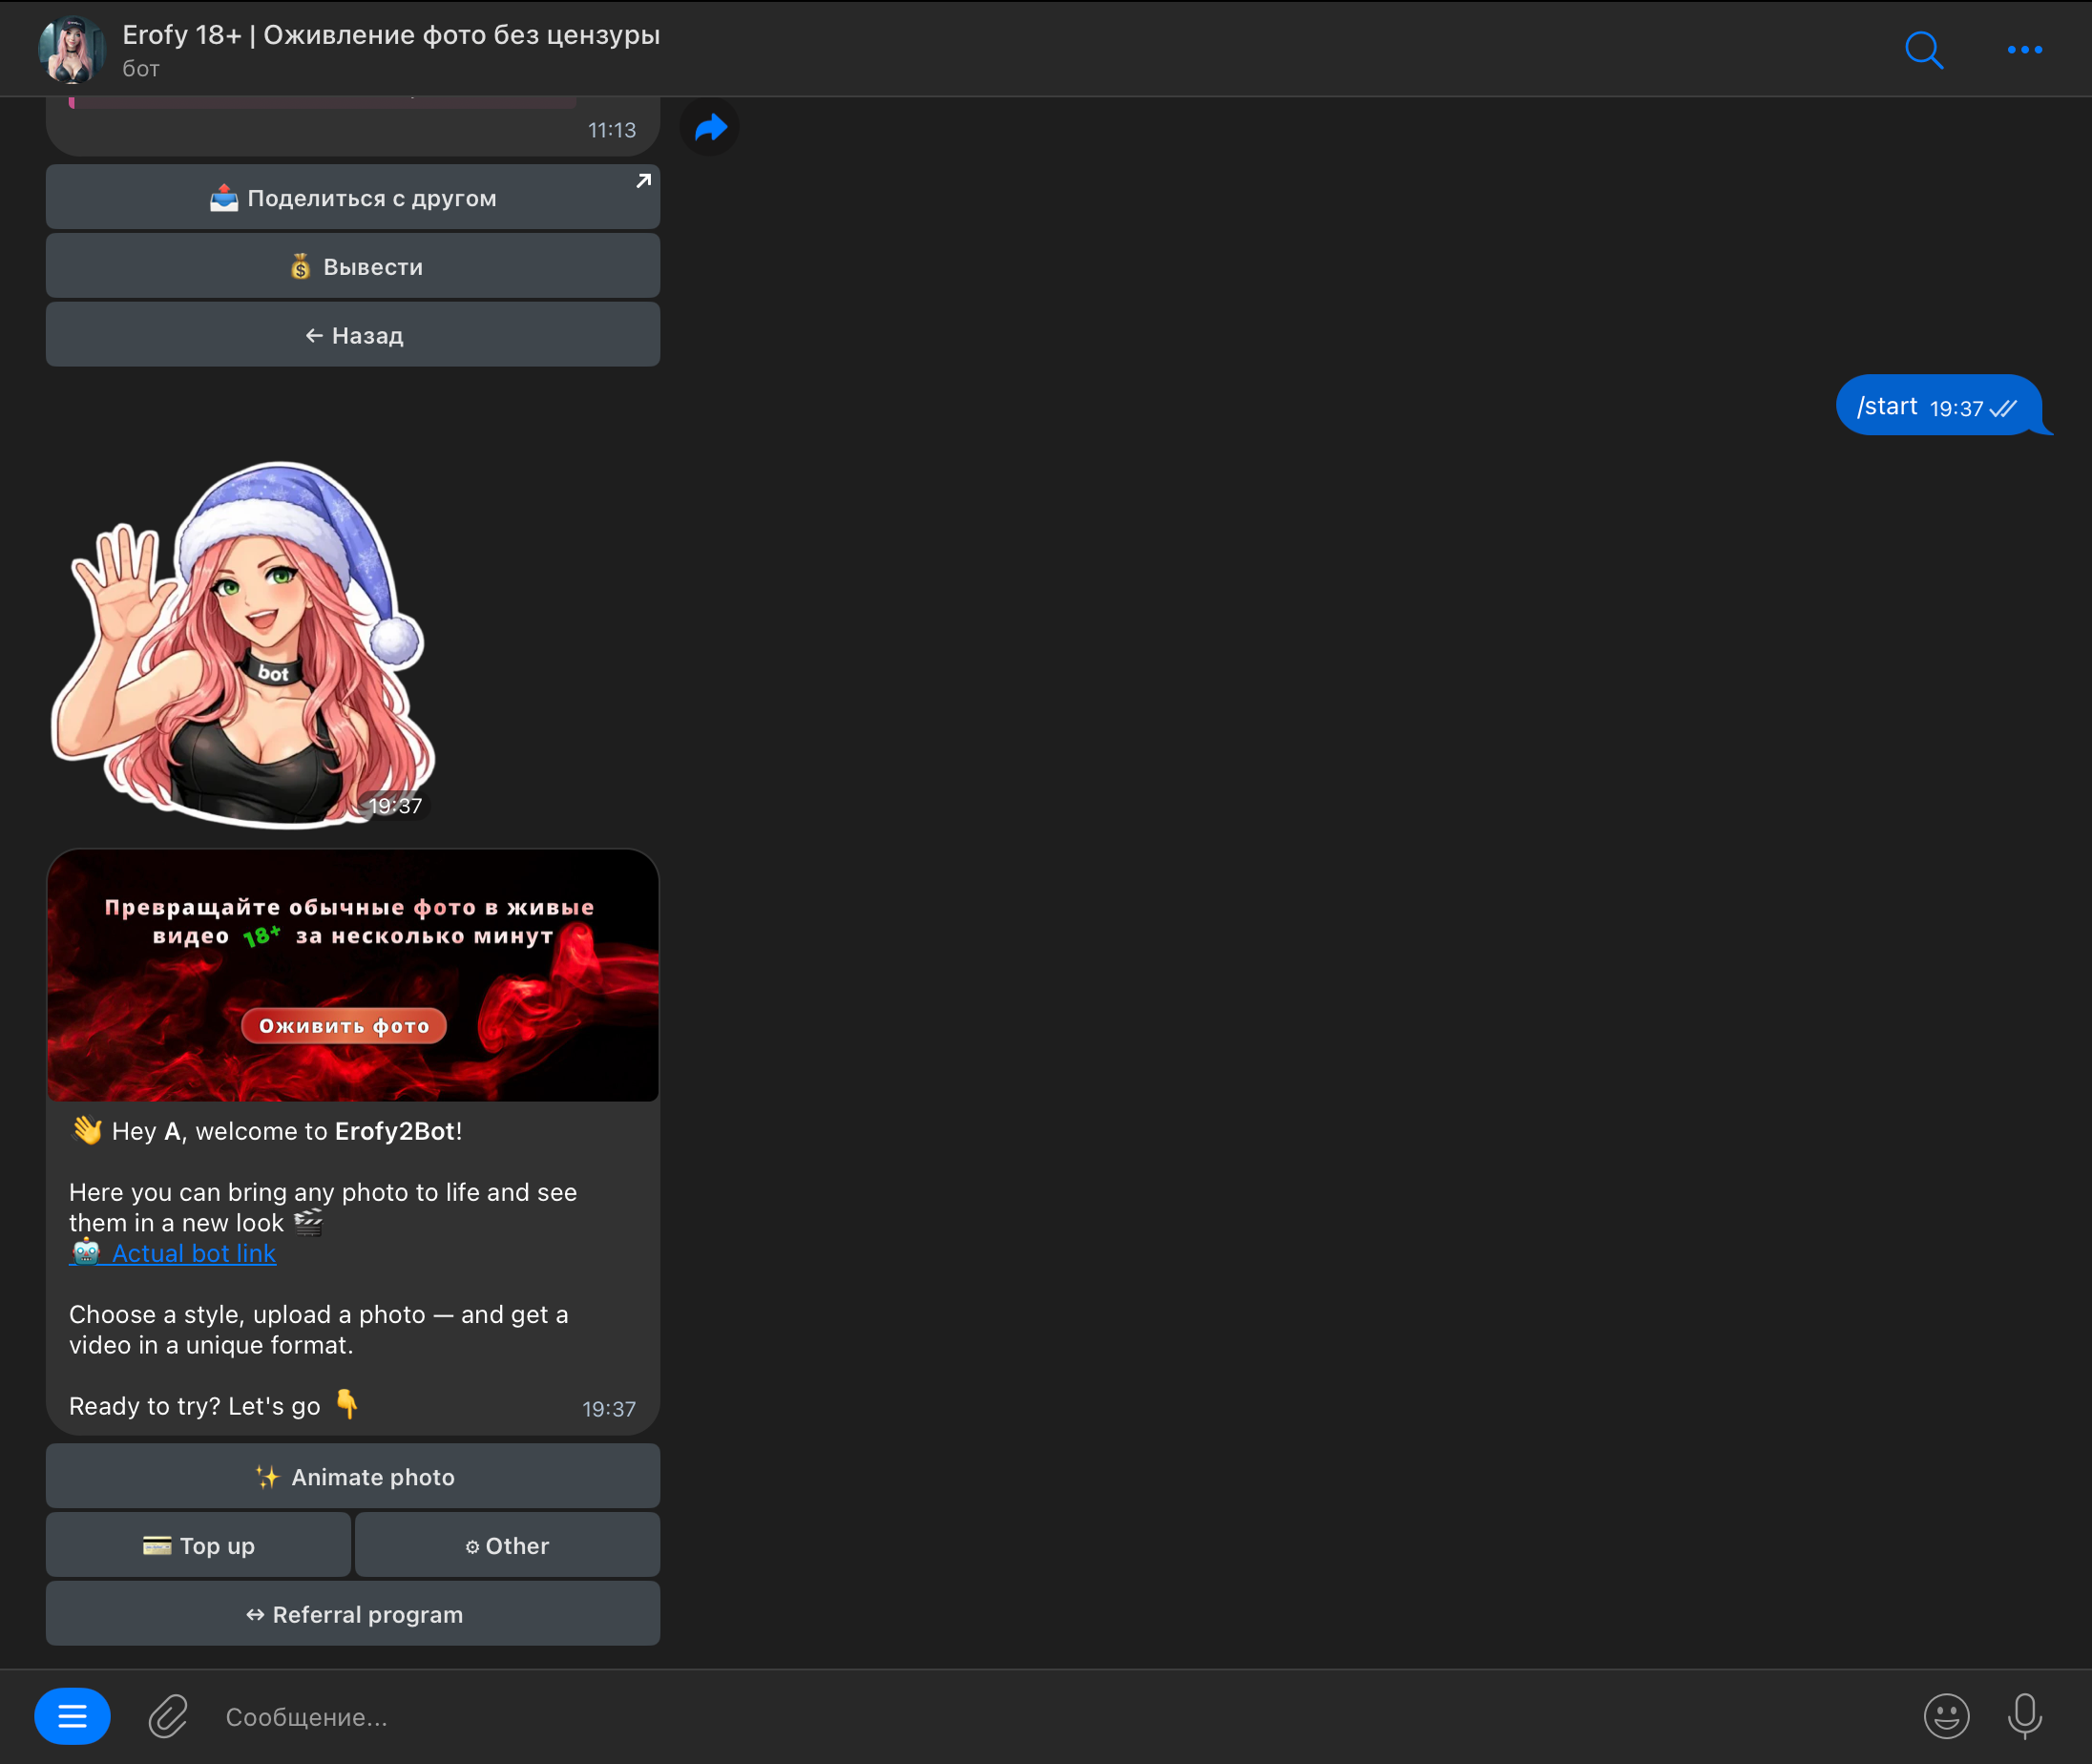The height and width of the screenshot is (1764, 2092).
Task: Start voice recording with microphone icon
Action: point(2024,1716)
